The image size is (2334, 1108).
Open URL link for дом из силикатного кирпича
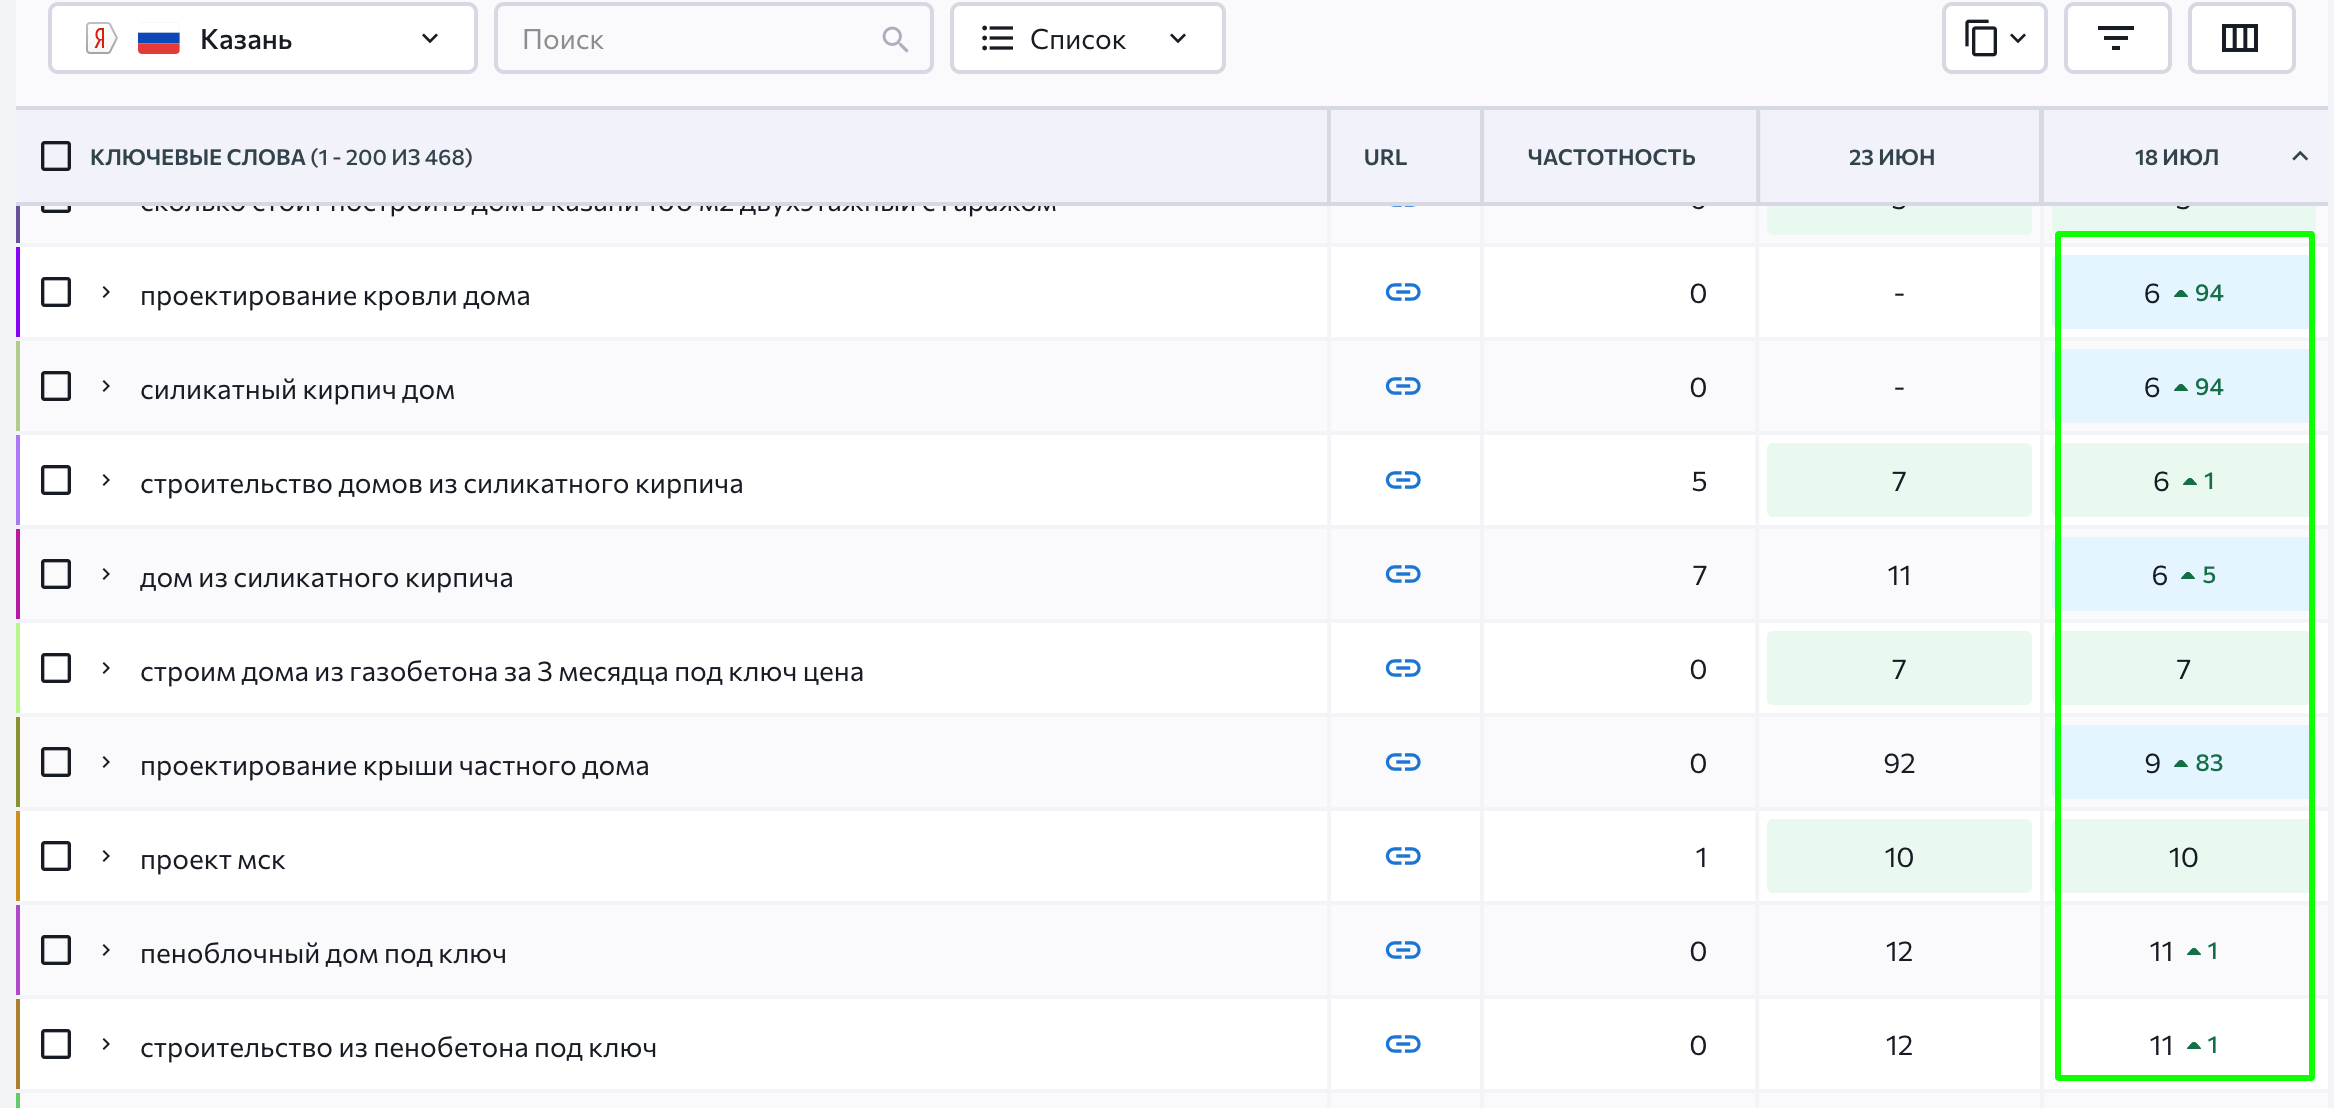coord(1403,574)
